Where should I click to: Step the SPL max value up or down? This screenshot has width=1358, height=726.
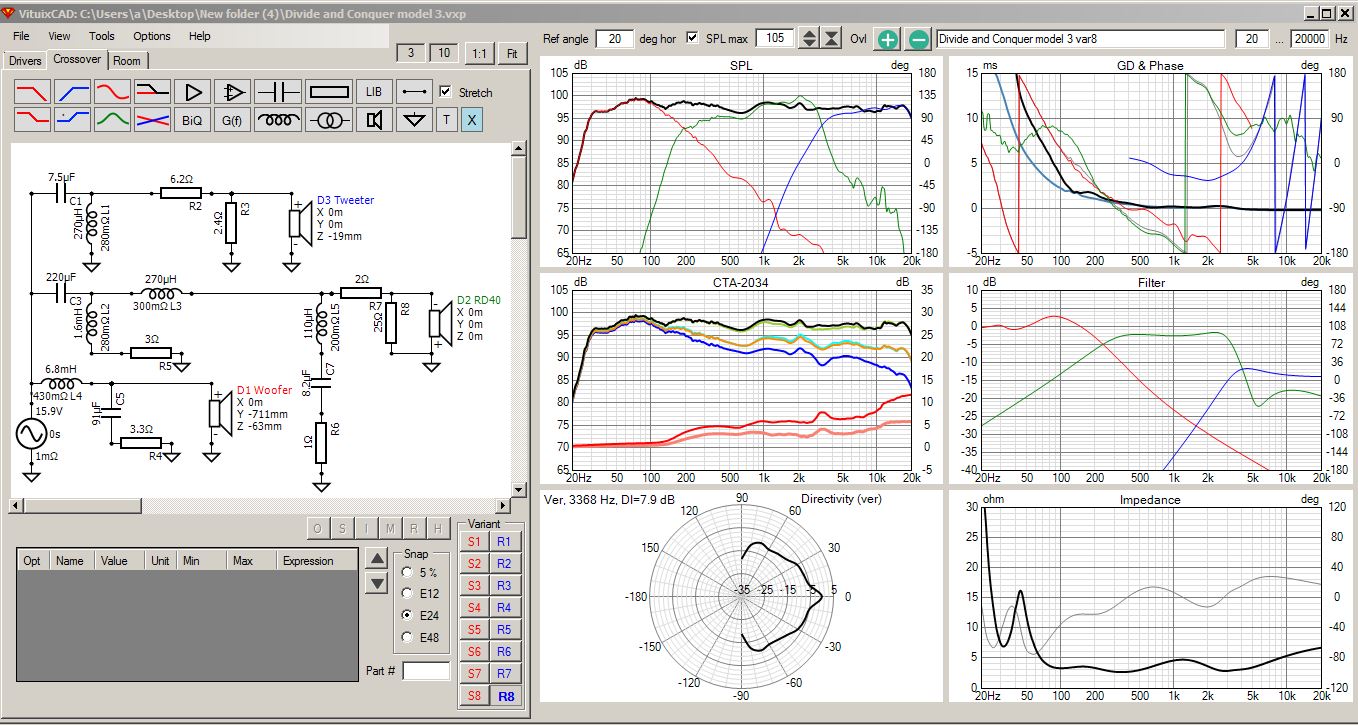pyautogui.click(x=809, y=39)
